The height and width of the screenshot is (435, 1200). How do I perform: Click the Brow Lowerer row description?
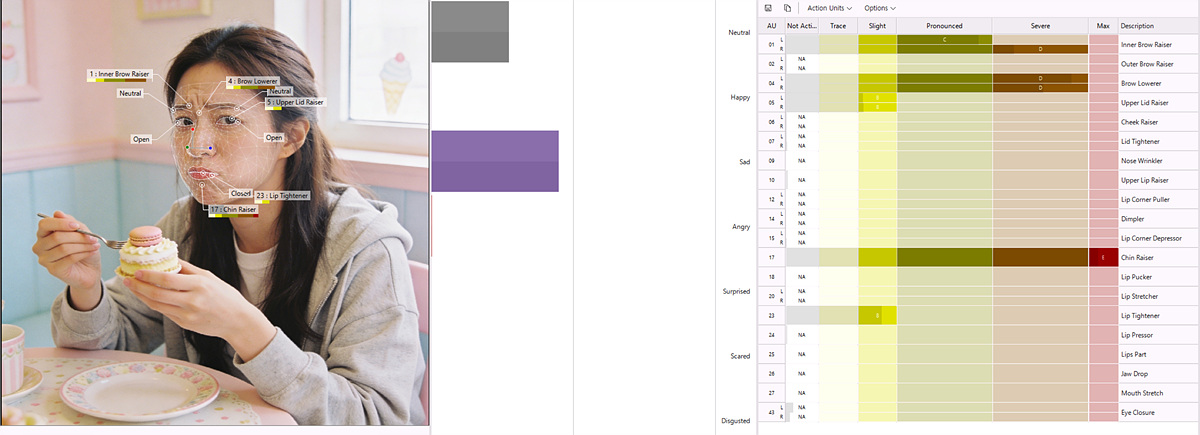(1144, 84)
